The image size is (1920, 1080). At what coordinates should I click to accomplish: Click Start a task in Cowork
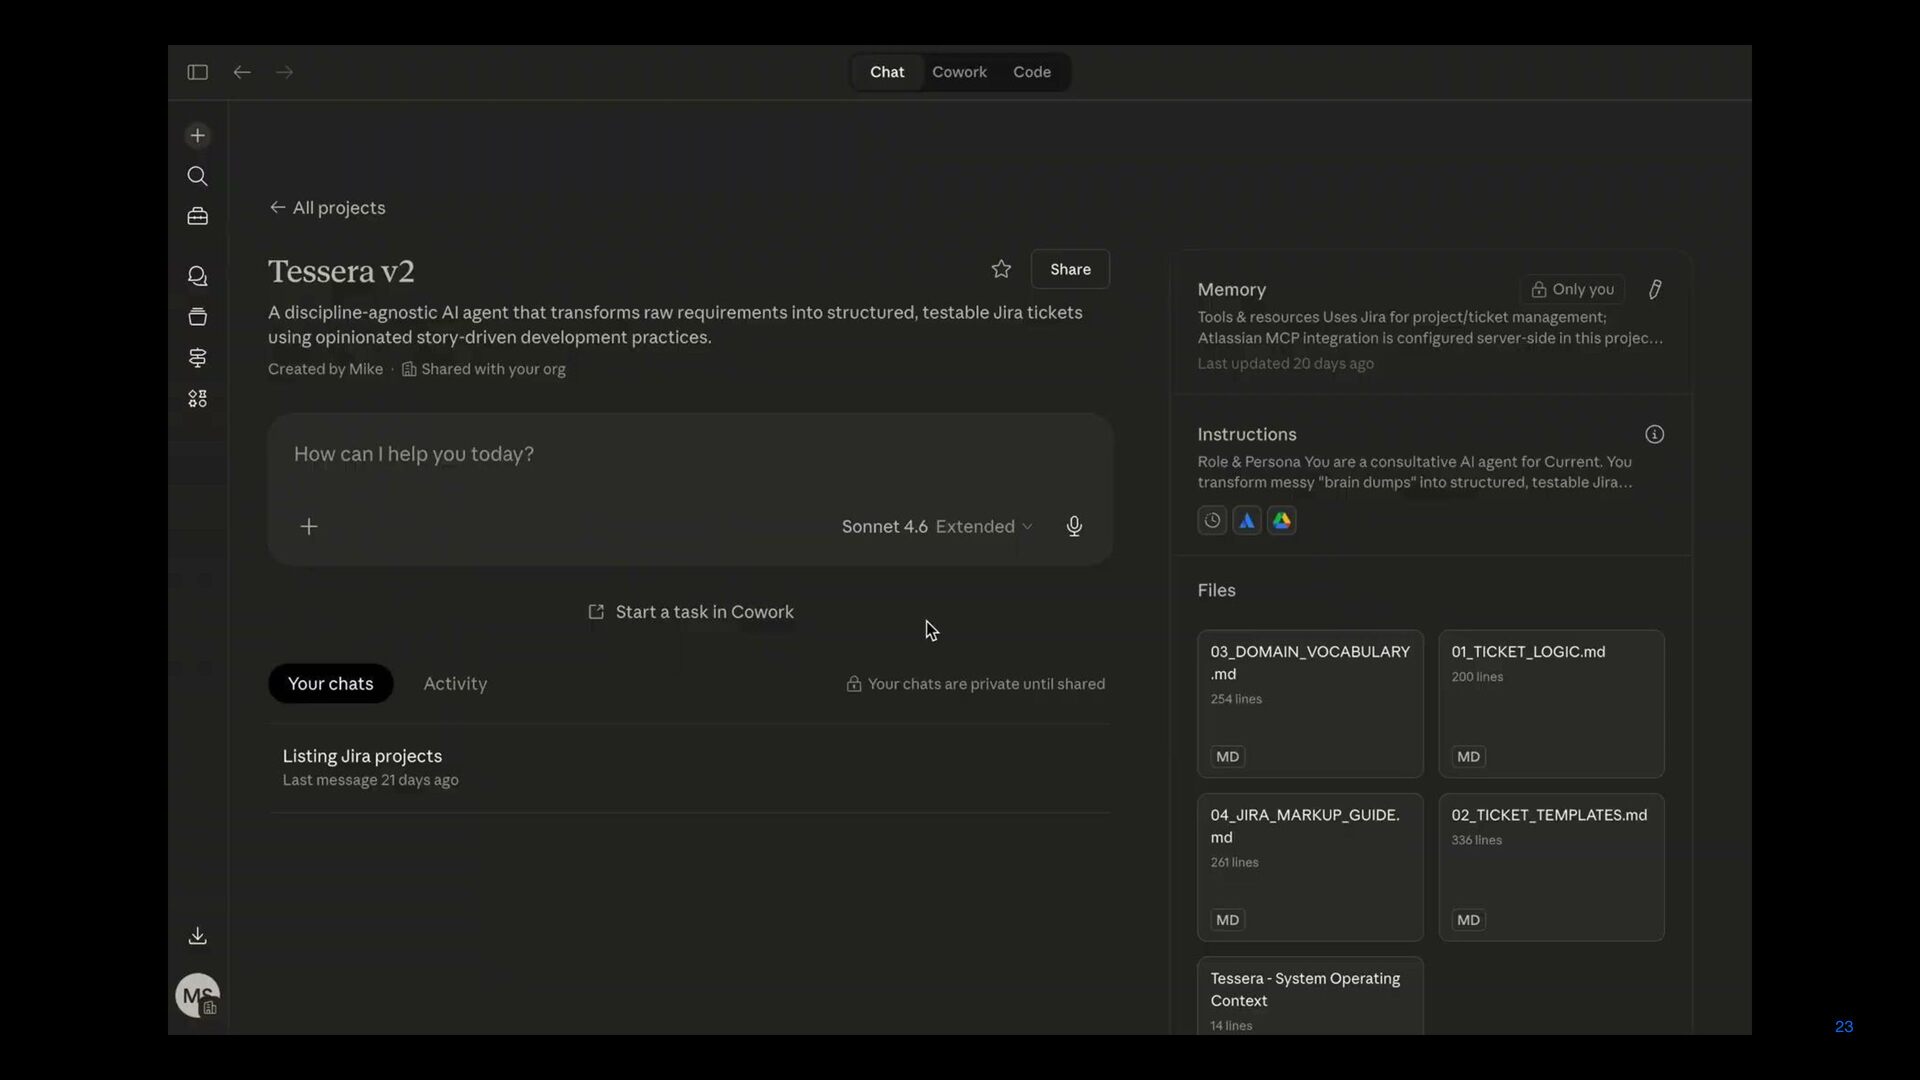691,612
